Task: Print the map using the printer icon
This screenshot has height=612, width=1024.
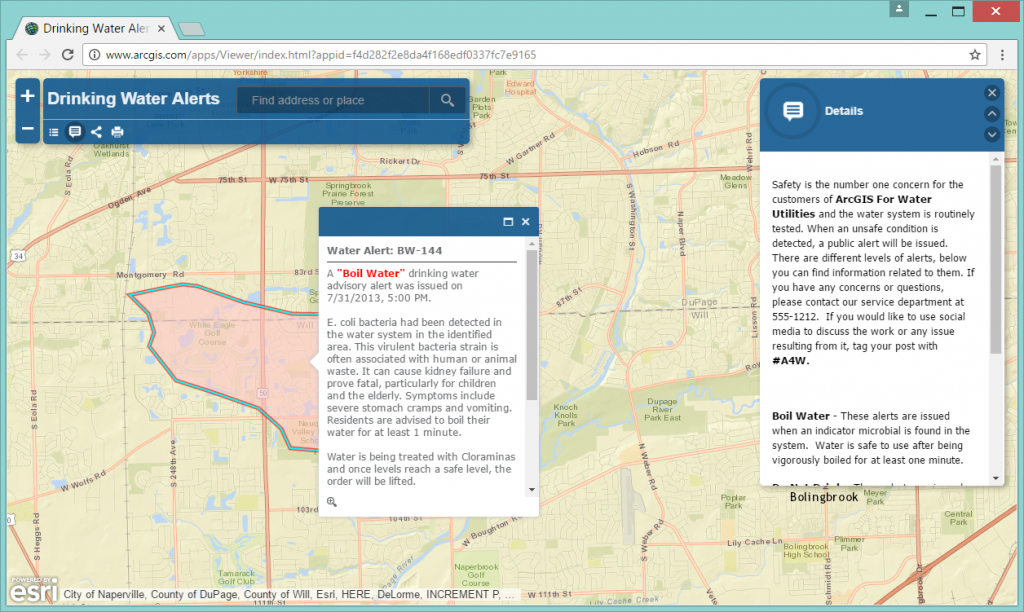Action: 117,131
